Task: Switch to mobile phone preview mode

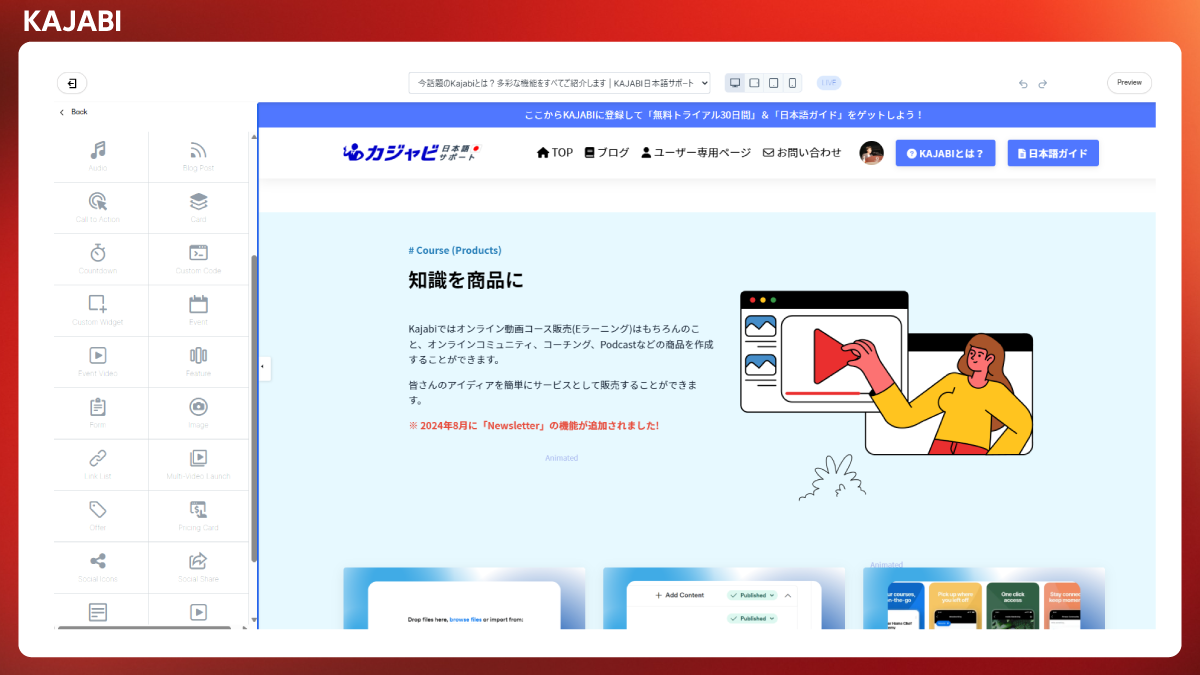Action: click(793, 83)
